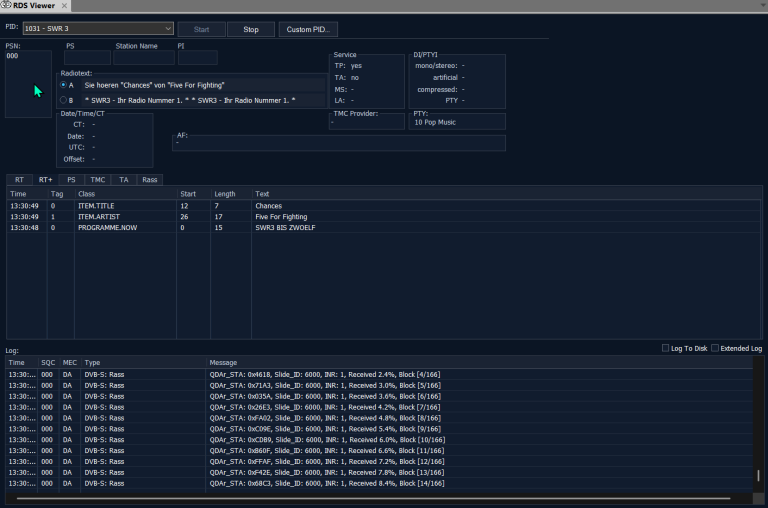Click the disabled Start button

[x=201, y=29]
